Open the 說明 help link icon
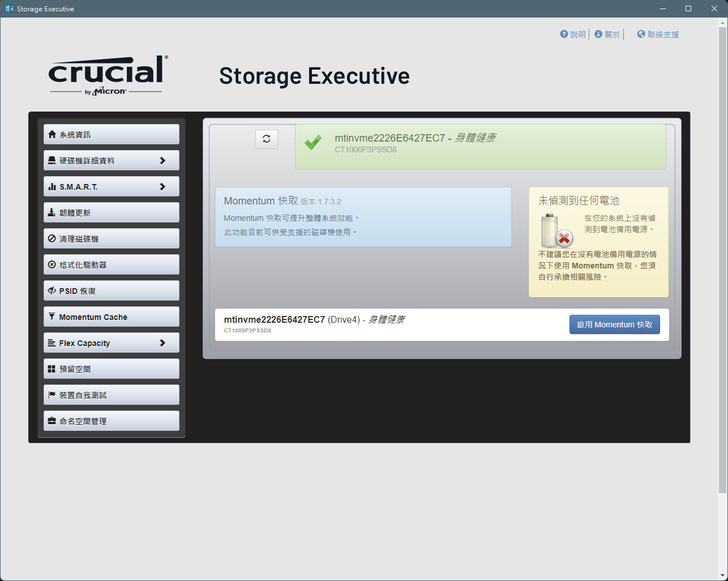Image resolution: width=728 pixels, height=581 pixels. click(564, 34)
